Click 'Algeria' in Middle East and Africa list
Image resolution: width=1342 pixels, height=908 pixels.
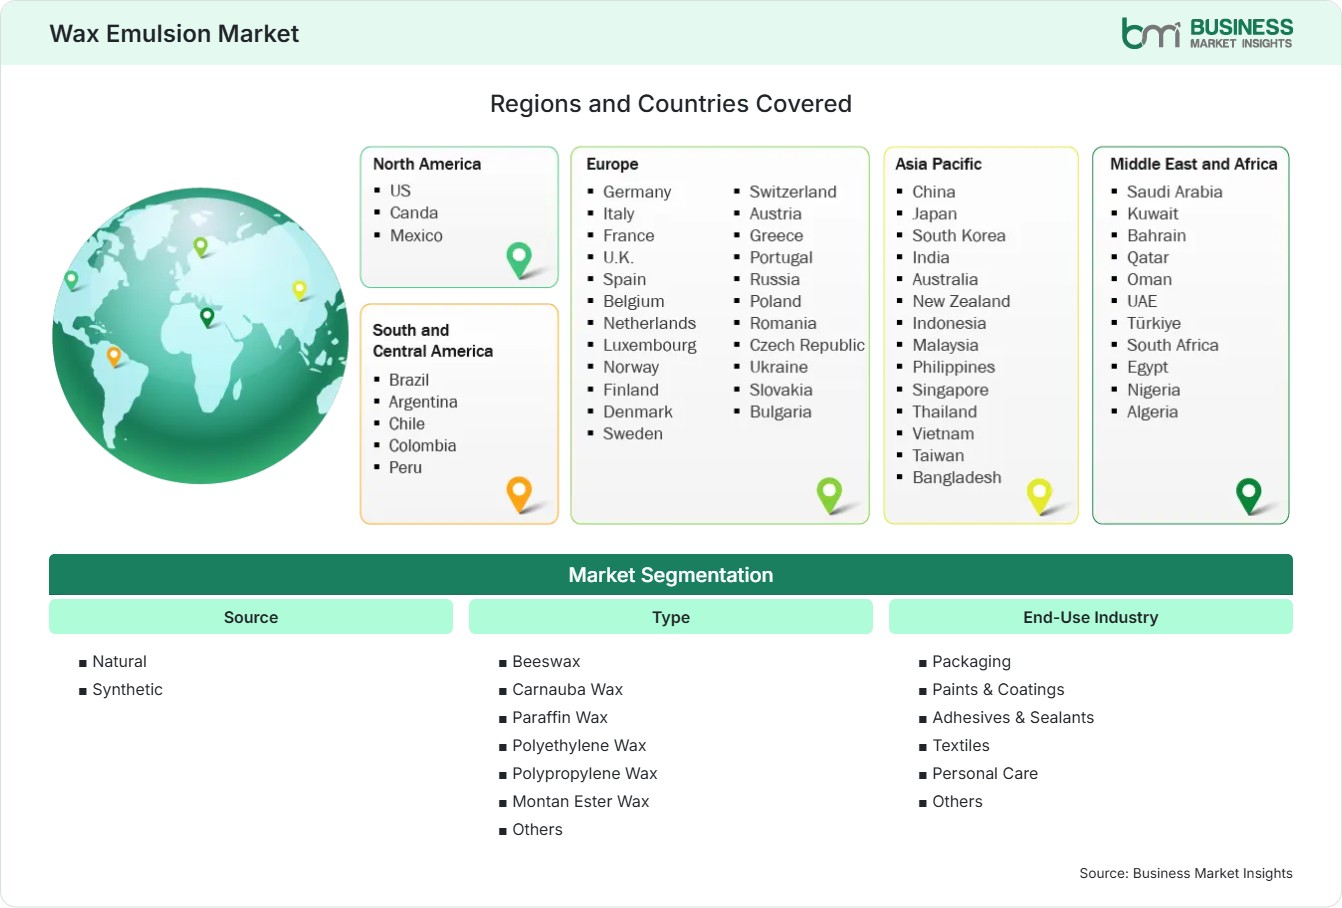[x=1152, y=411]
